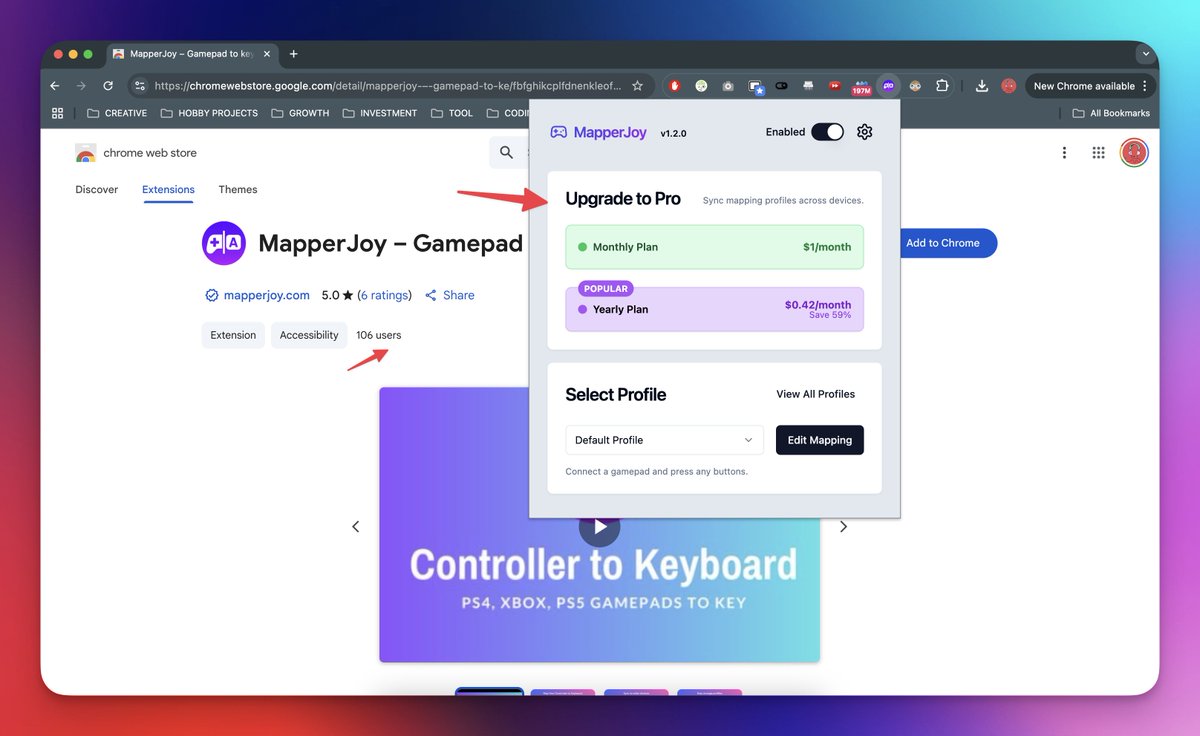
Task: Show previous screenshot with left chevron
Action: pos(355,526)
